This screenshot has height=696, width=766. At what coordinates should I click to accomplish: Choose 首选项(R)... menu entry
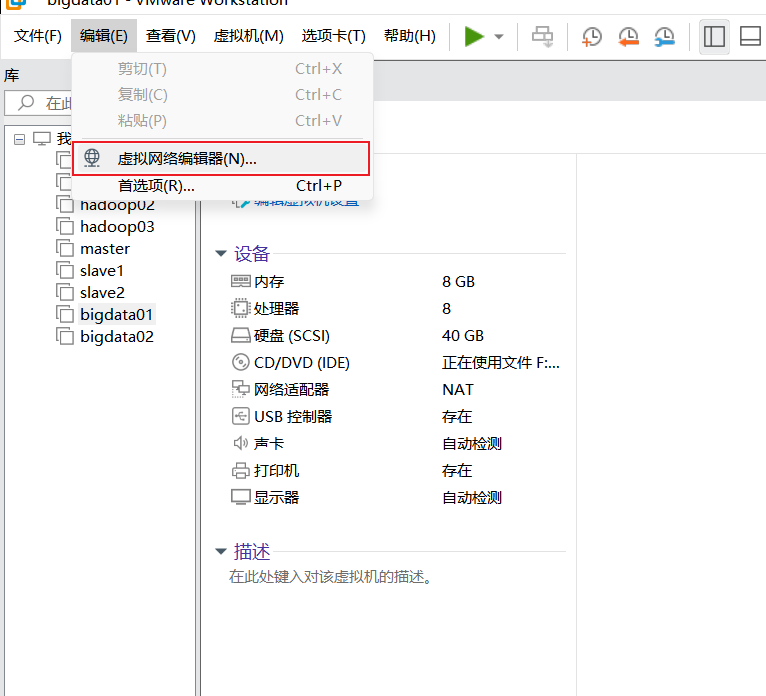coord(223,186)
